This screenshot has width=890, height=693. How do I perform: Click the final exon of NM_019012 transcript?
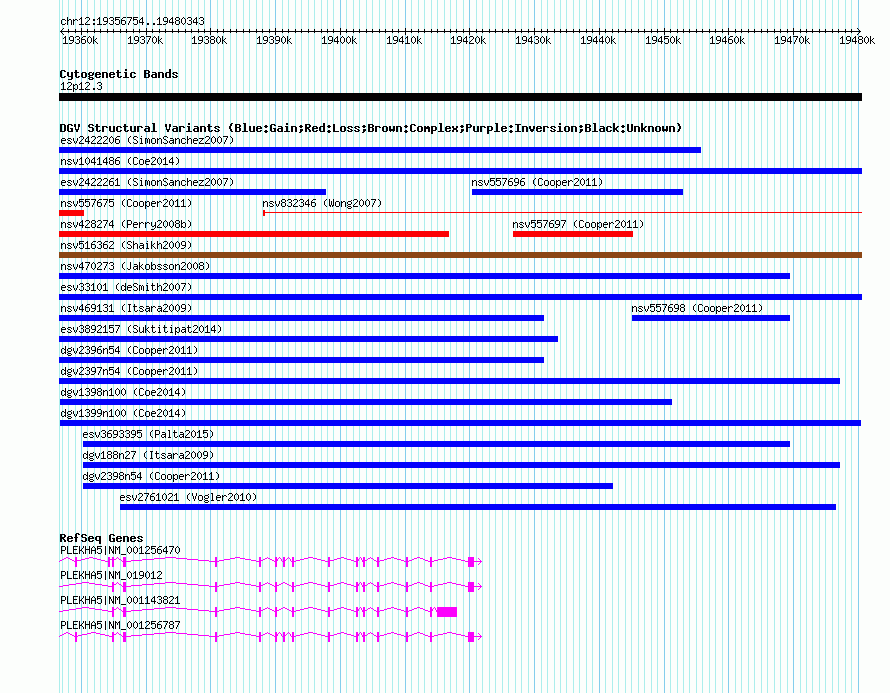click(x=471, y=586)
